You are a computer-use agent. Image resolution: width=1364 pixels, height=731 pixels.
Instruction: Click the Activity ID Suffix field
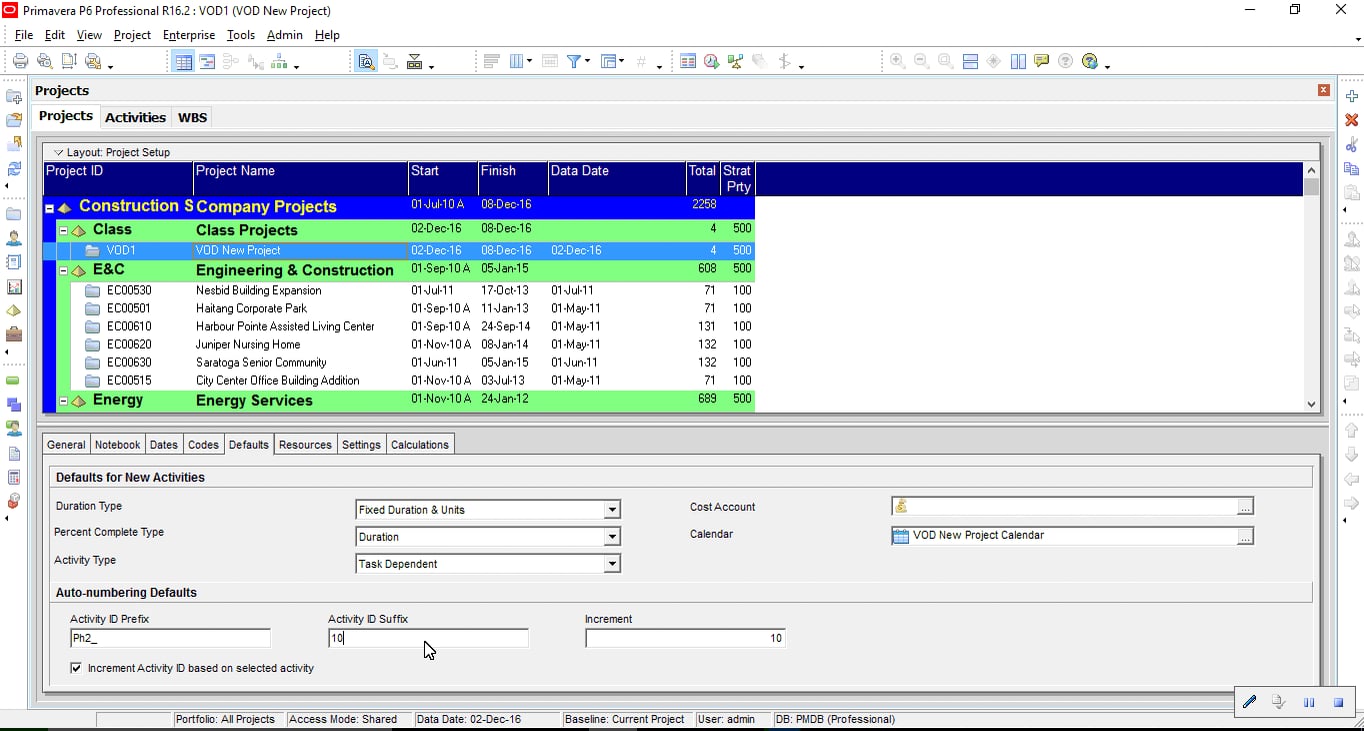(x=428, y=638)
